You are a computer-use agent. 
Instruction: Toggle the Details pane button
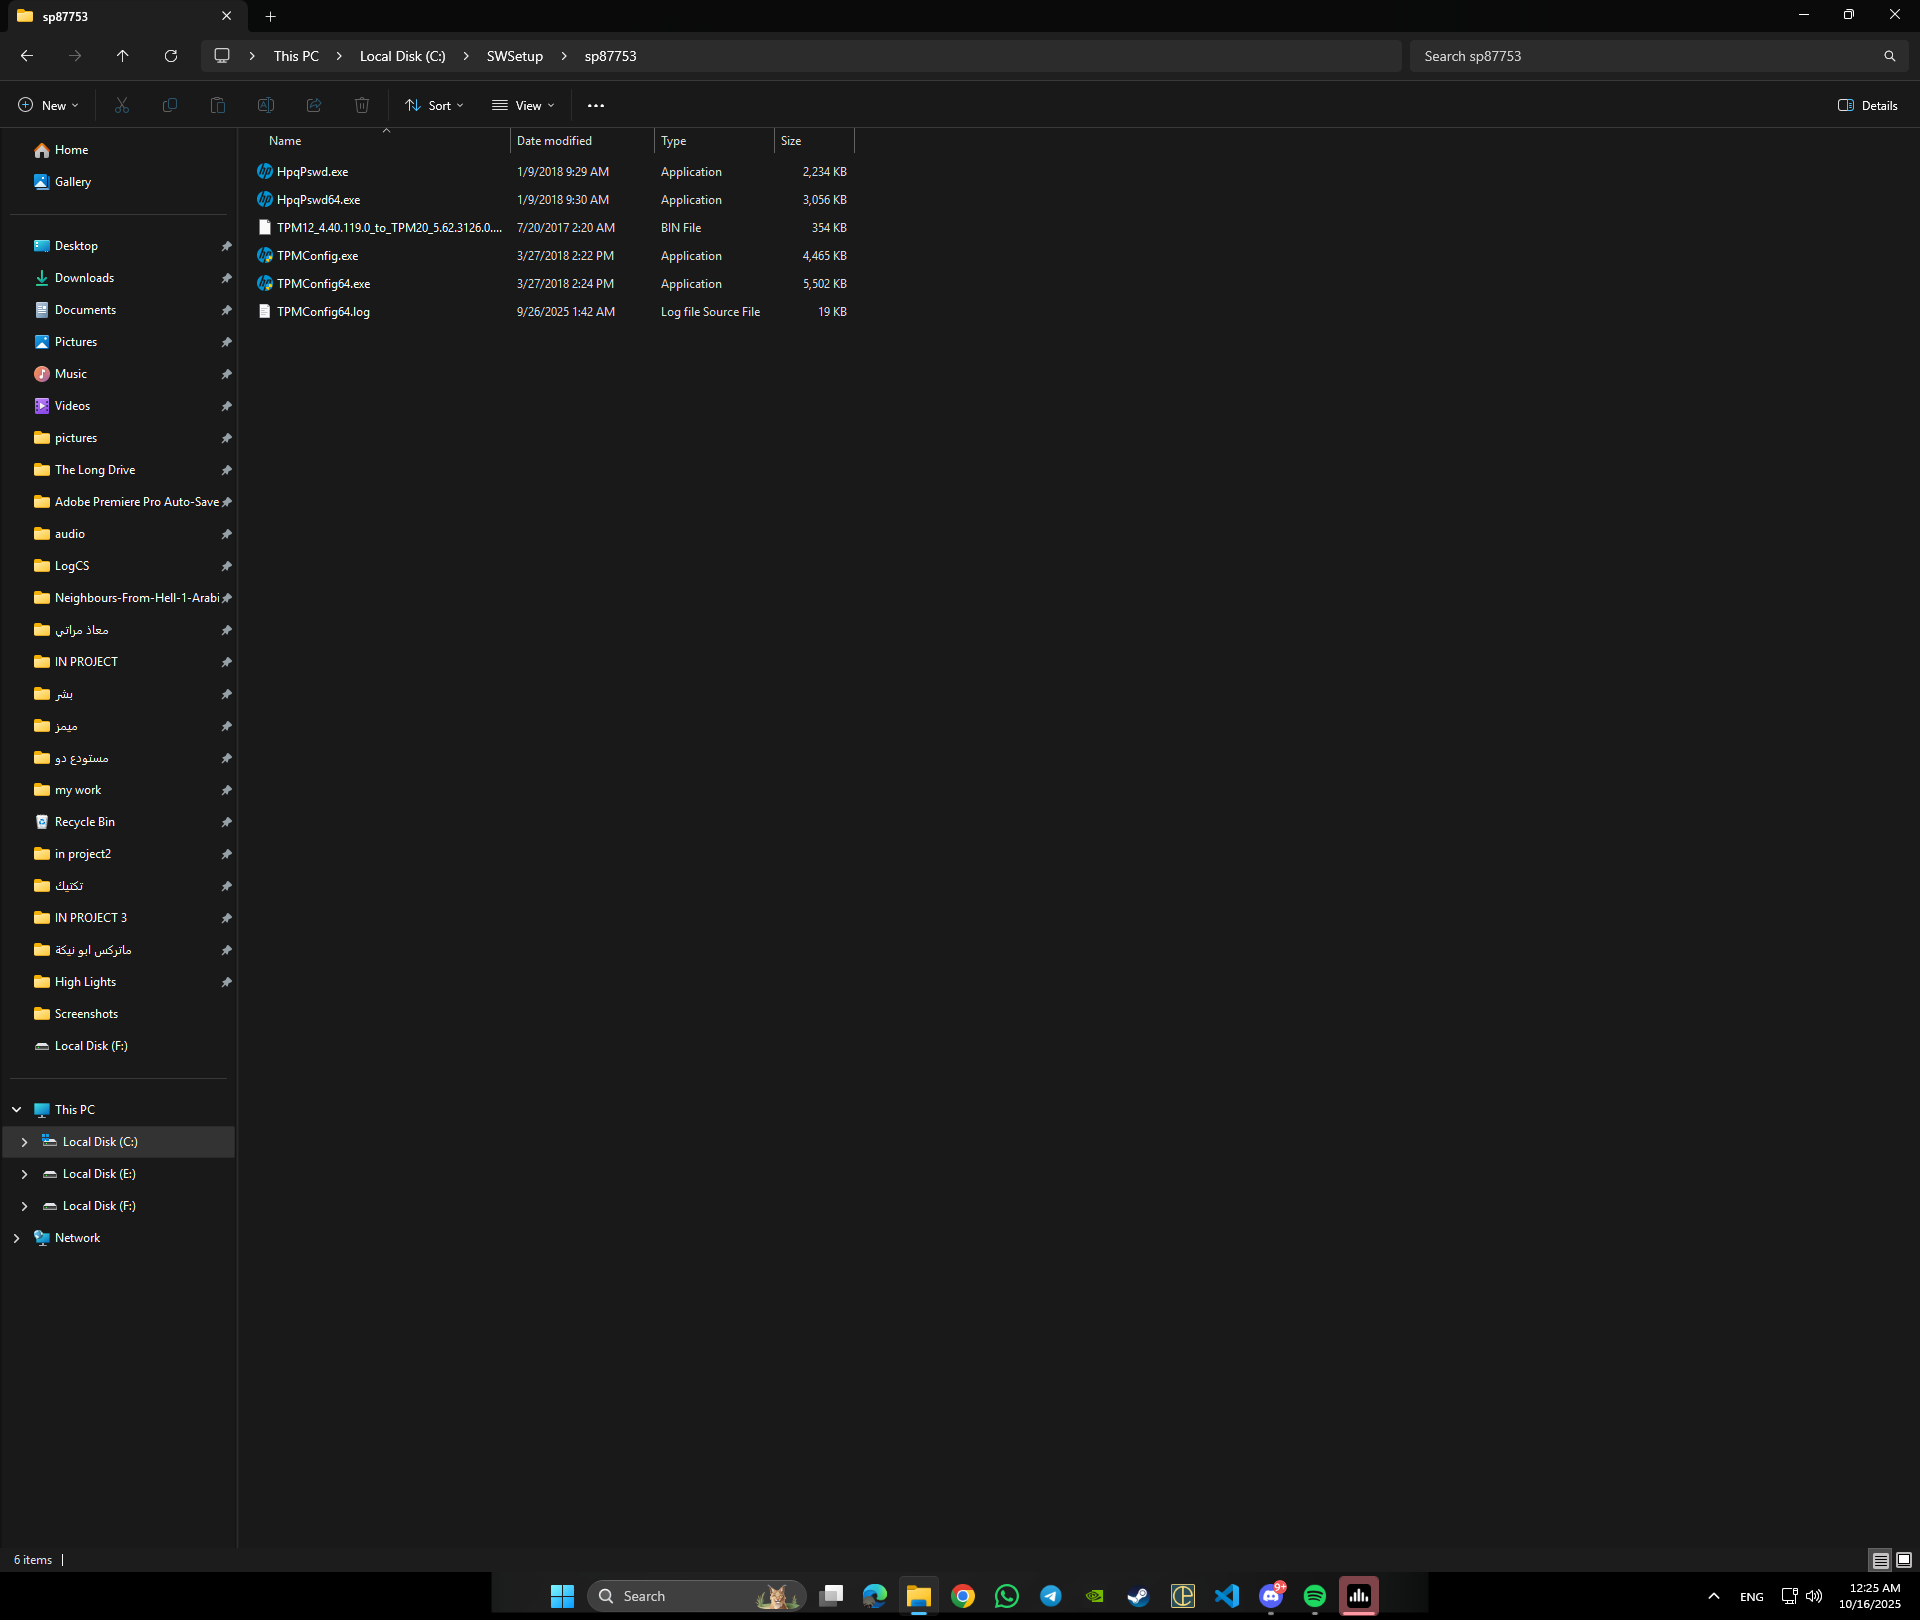point(1868,105)
